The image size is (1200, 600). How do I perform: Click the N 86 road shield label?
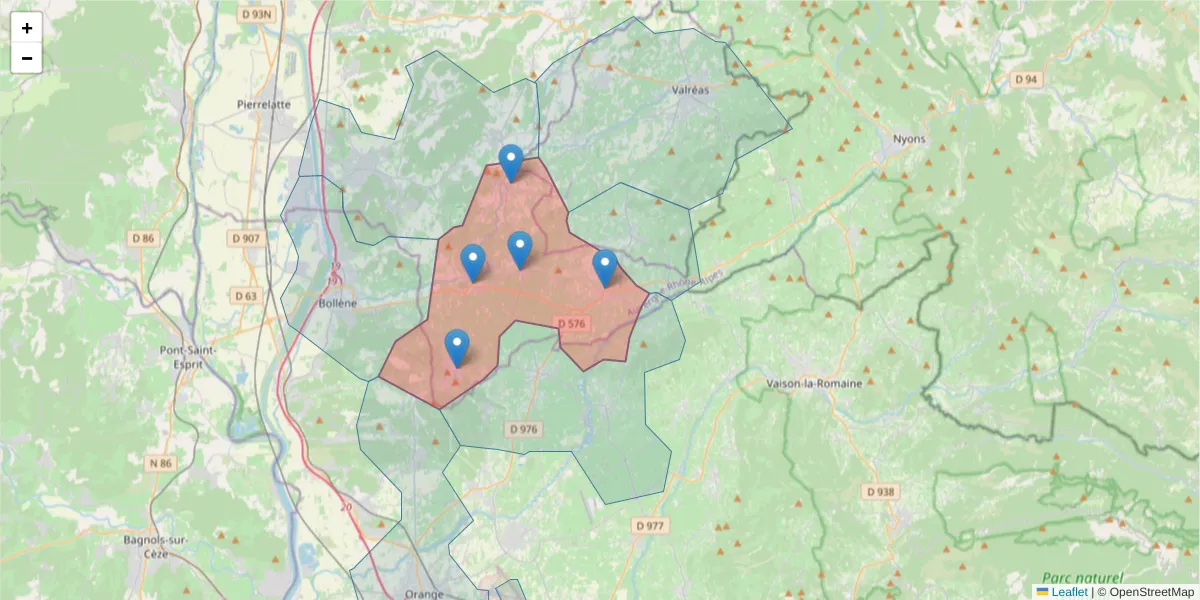pos(159,463)
